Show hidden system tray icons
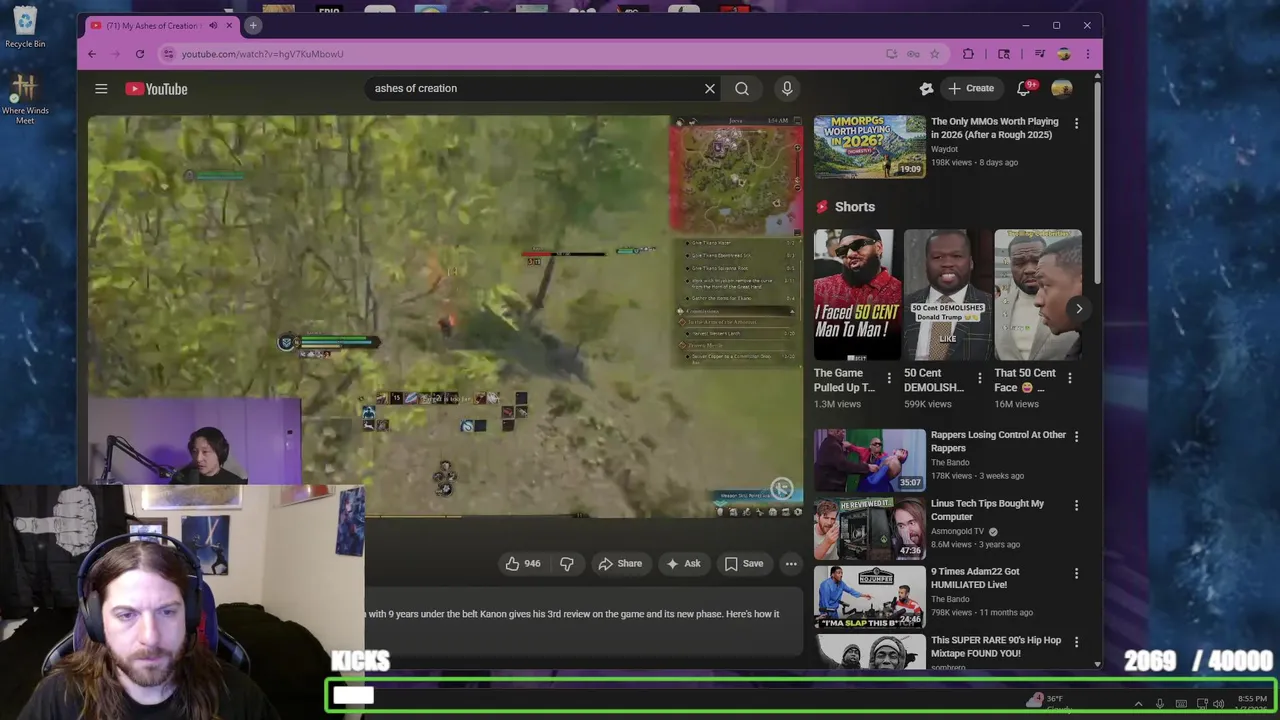This screenshot has width=1280, height=720. (x=1138, y=704)
